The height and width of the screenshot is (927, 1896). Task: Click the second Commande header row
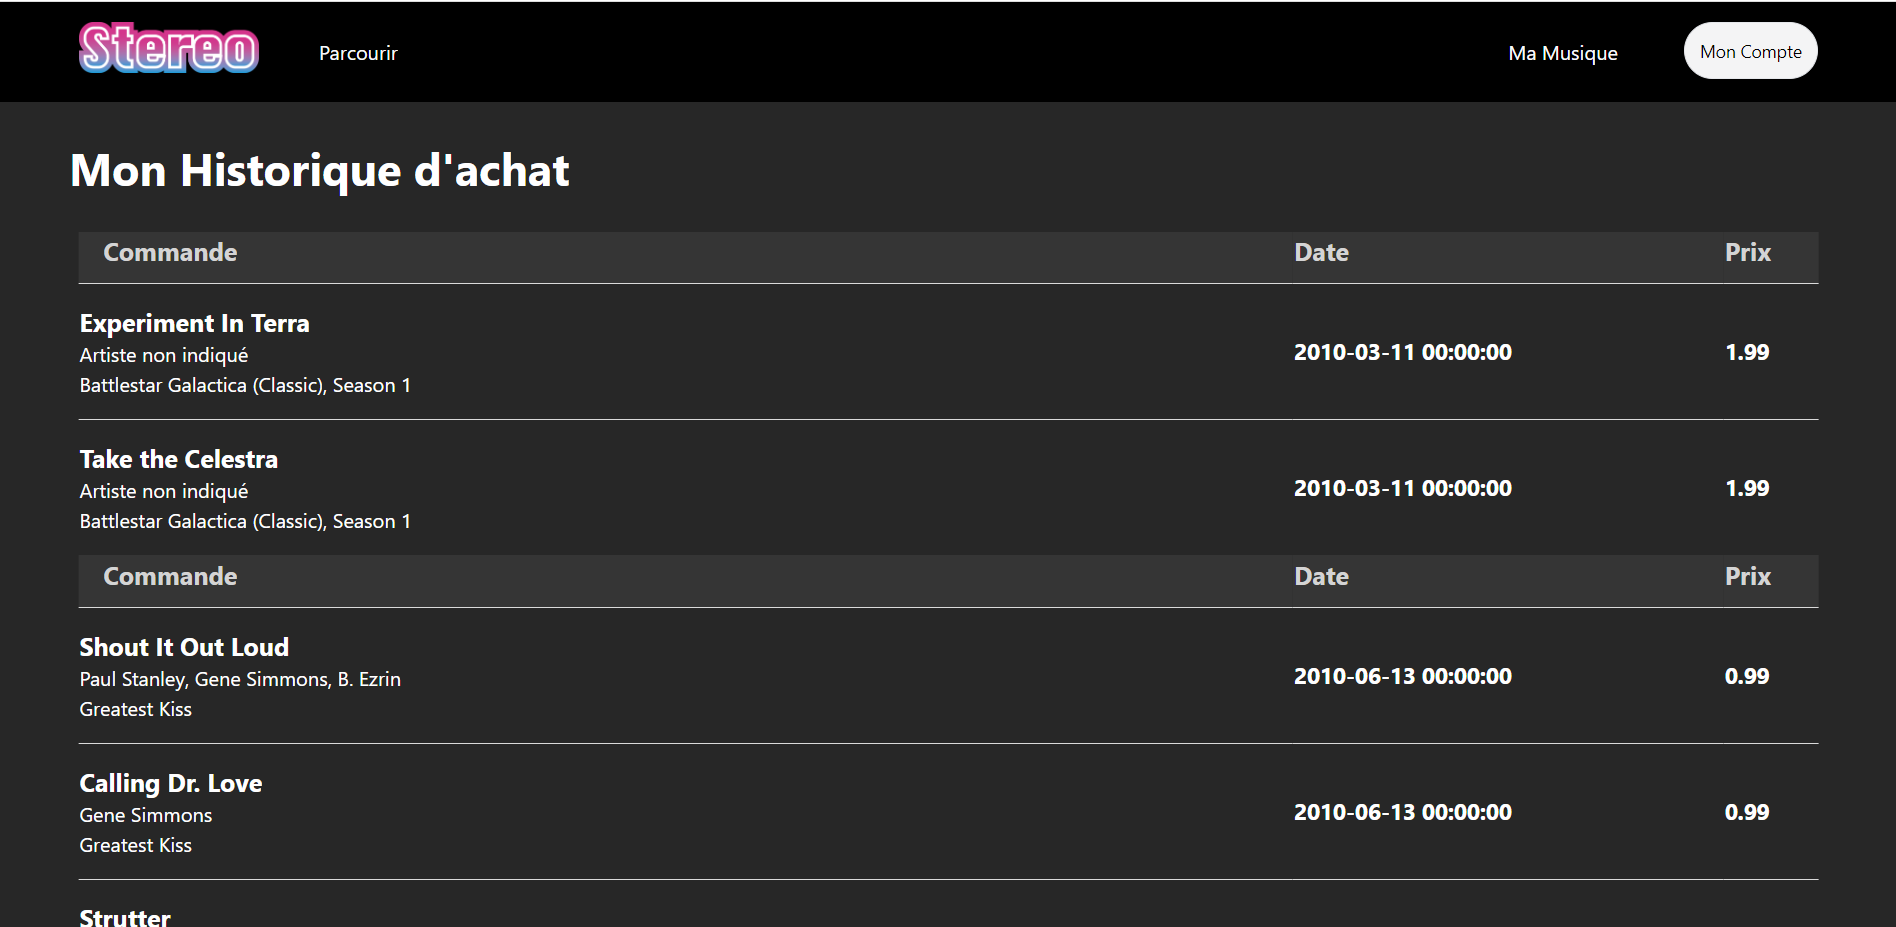(x=169, y=576)
